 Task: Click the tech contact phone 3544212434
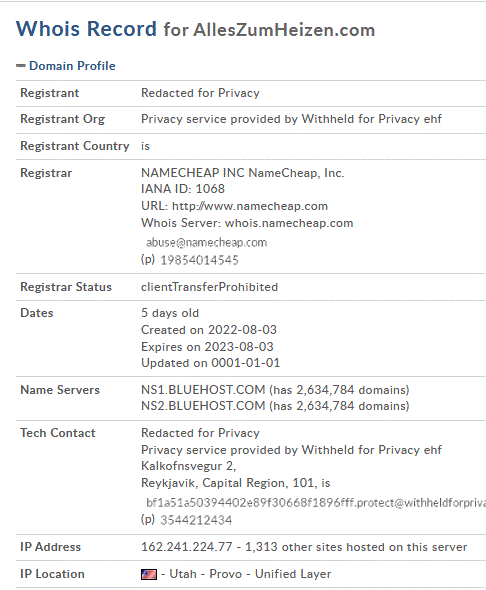(x=196, y=520)
